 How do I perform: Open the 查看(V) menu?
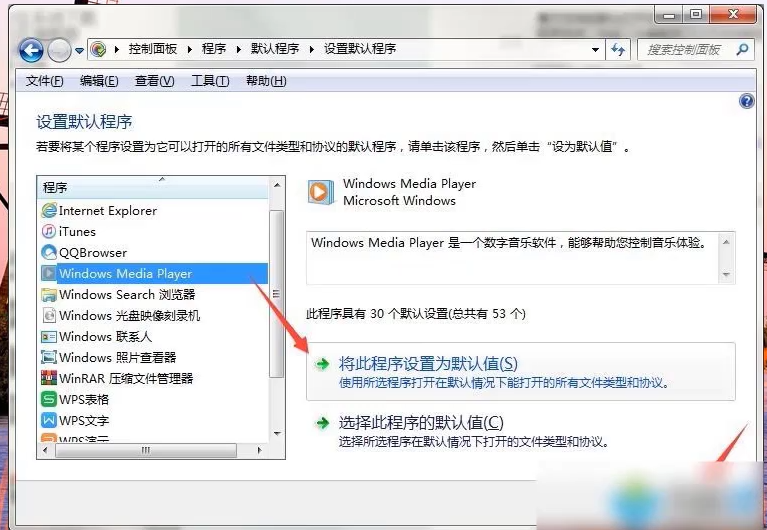(x=155, y=81)
